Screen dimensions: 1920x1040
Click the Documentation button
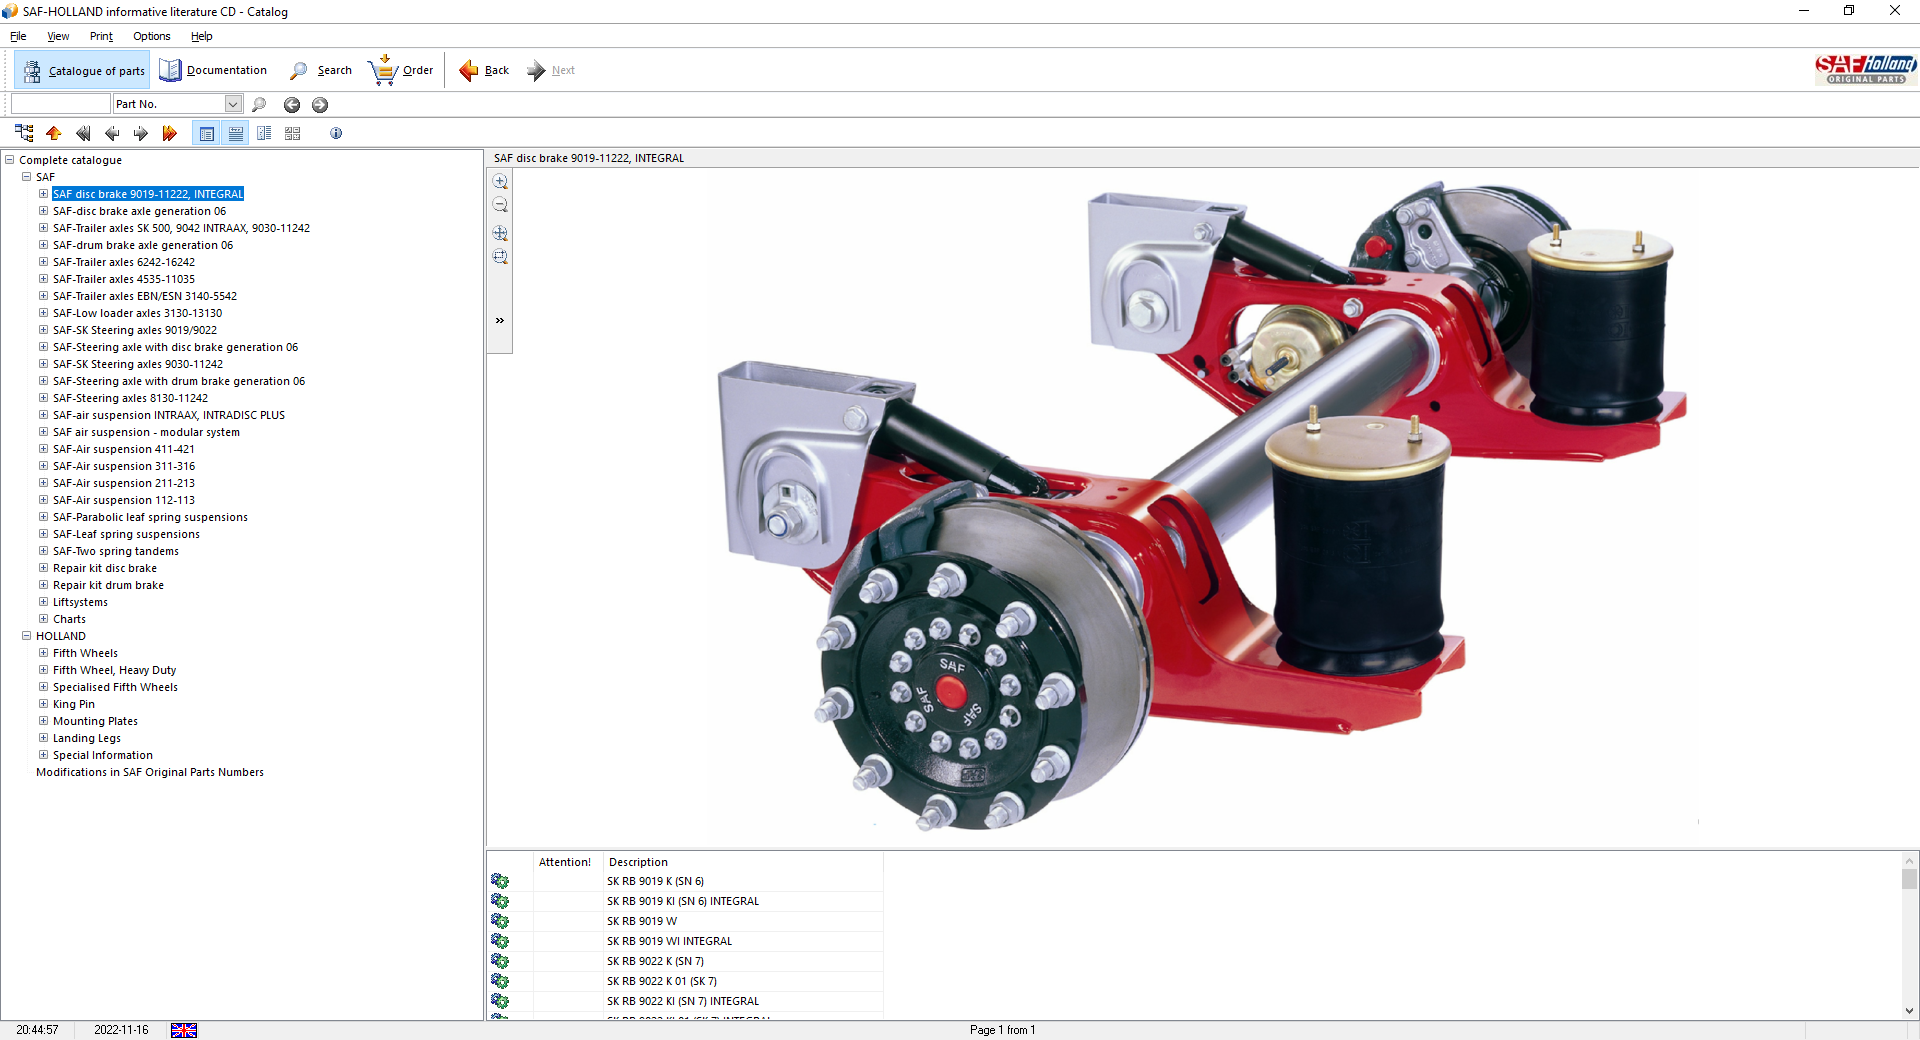213,70
